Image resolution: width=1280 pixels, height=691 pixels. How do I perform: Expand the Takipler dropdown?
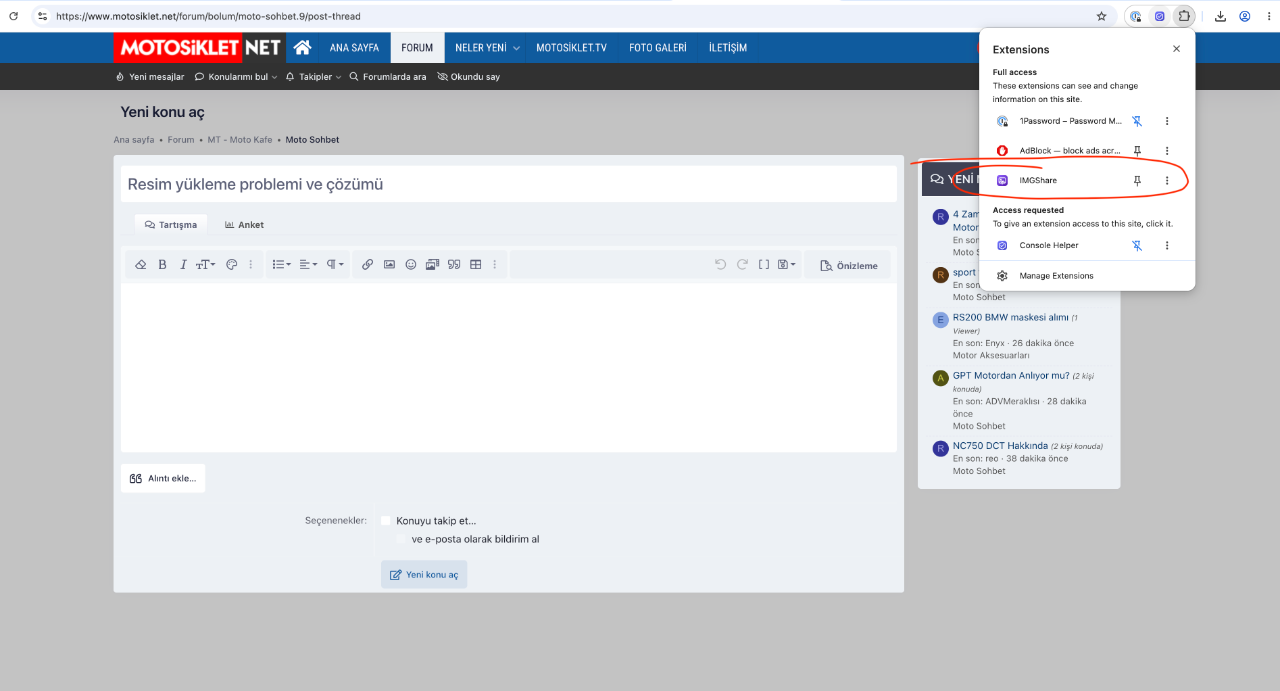pos(313,77)
